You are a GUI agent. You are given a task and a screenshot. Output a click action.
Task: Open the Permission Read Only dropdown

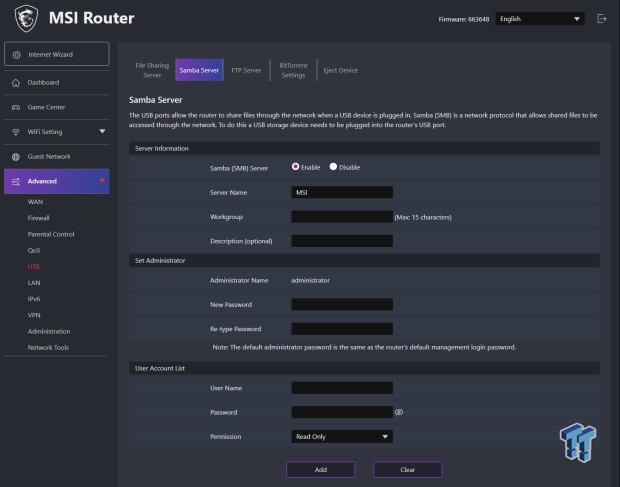pos(342,436)
